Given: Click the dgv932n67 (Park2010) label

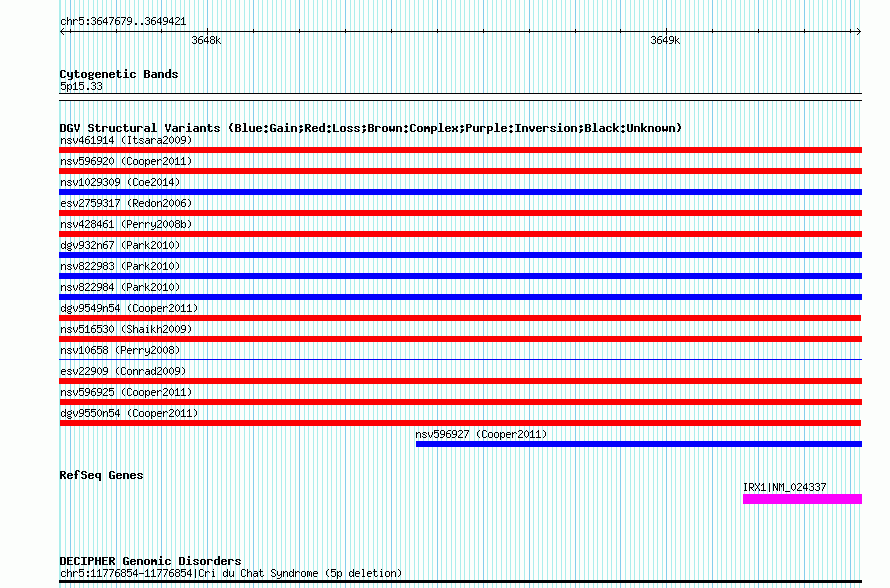Looking at the screenshot, I should (x=120, y=245).
